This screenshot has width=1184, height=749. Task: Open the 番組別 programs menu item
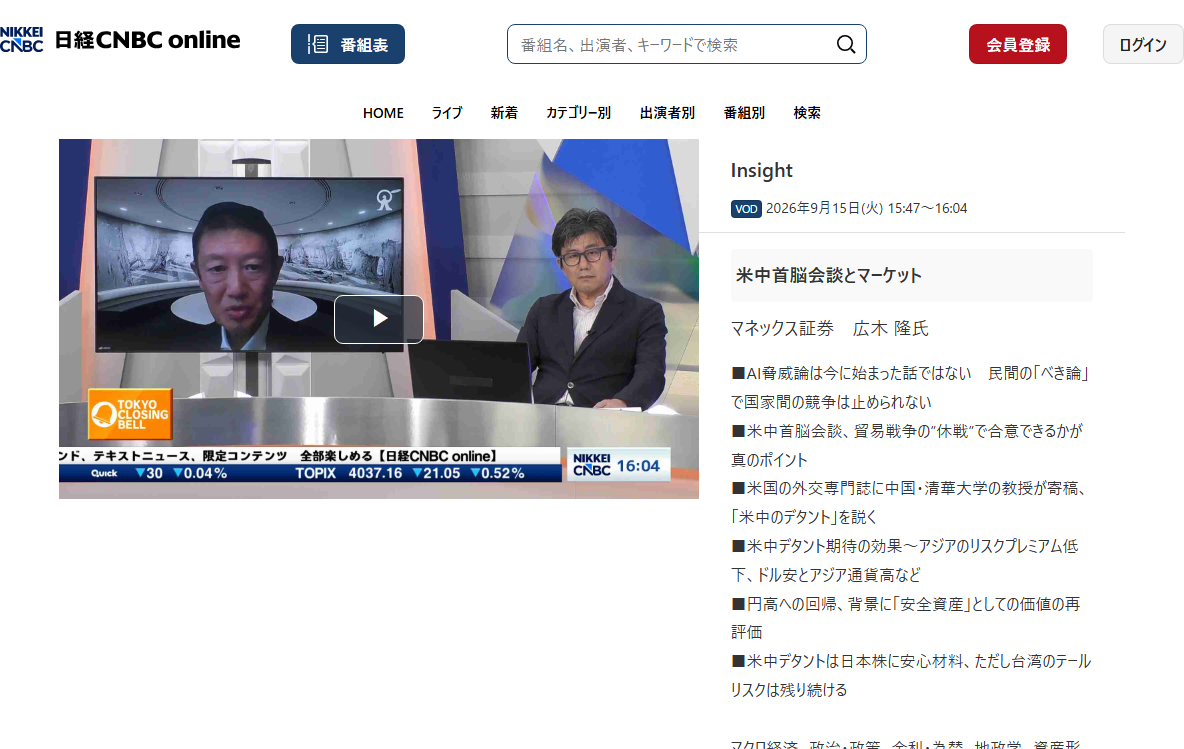point(744,113)
